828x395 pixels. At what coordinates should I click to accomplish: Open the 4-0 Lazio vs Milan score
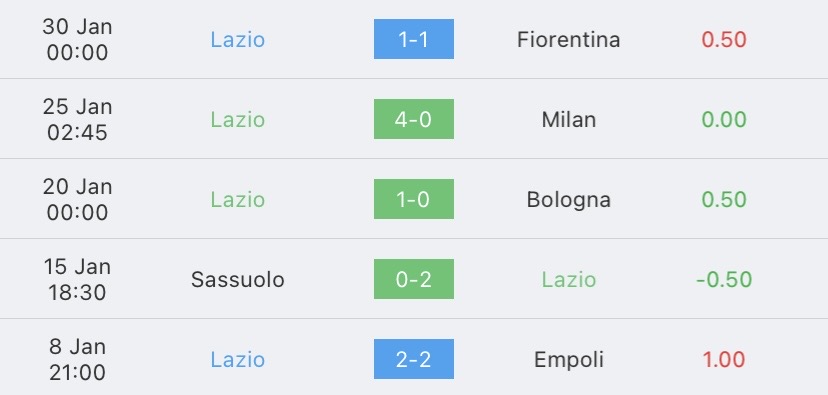pos(413,119)
